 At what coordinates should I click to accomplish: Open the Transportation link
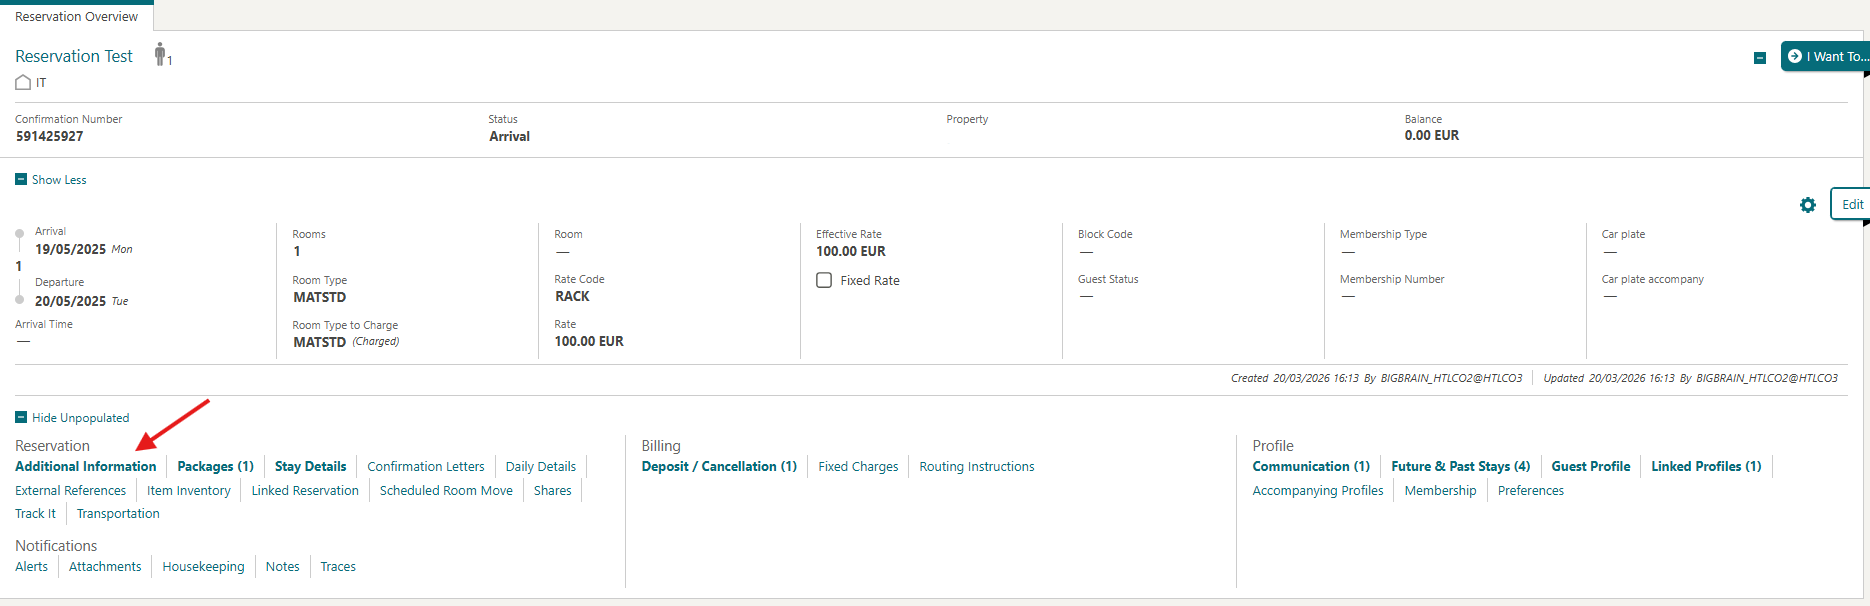[118, 514]
